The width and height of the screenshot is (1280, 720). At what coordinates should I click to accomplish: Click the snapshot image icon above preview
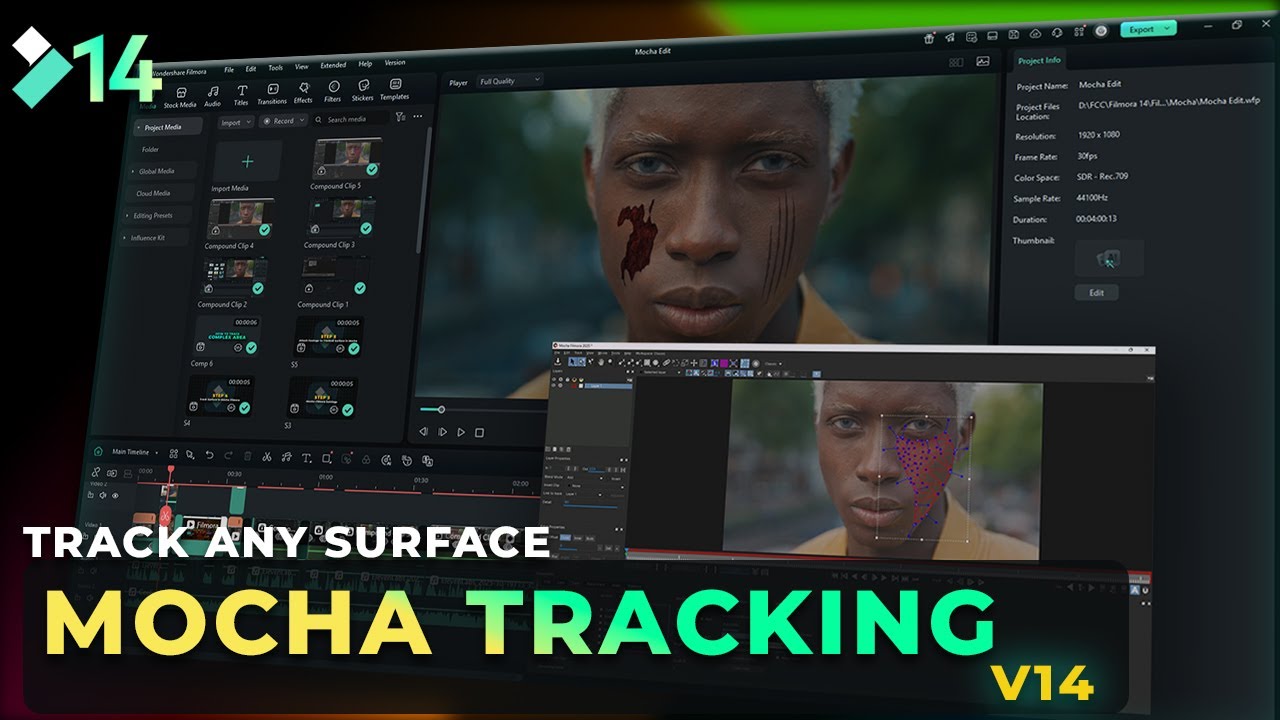click(983, 61)
